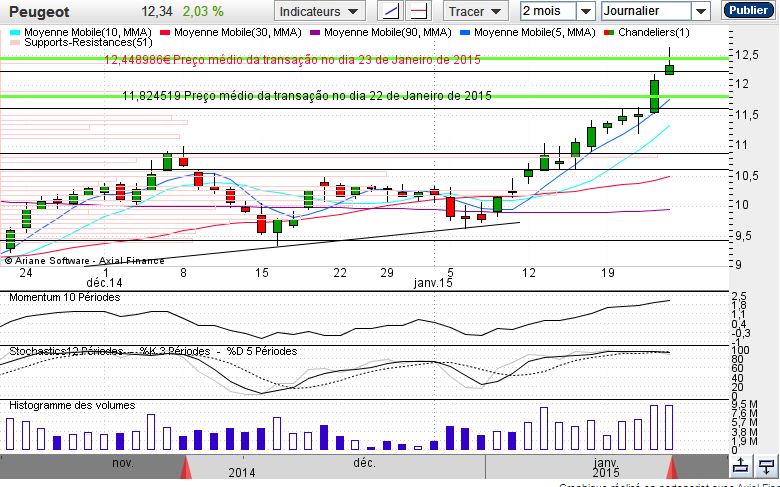Image resolution: width=780 pixels, height=487 pixels.
Task: Open the Journalier interval dropdown arrow
Action: click(700, 11)
